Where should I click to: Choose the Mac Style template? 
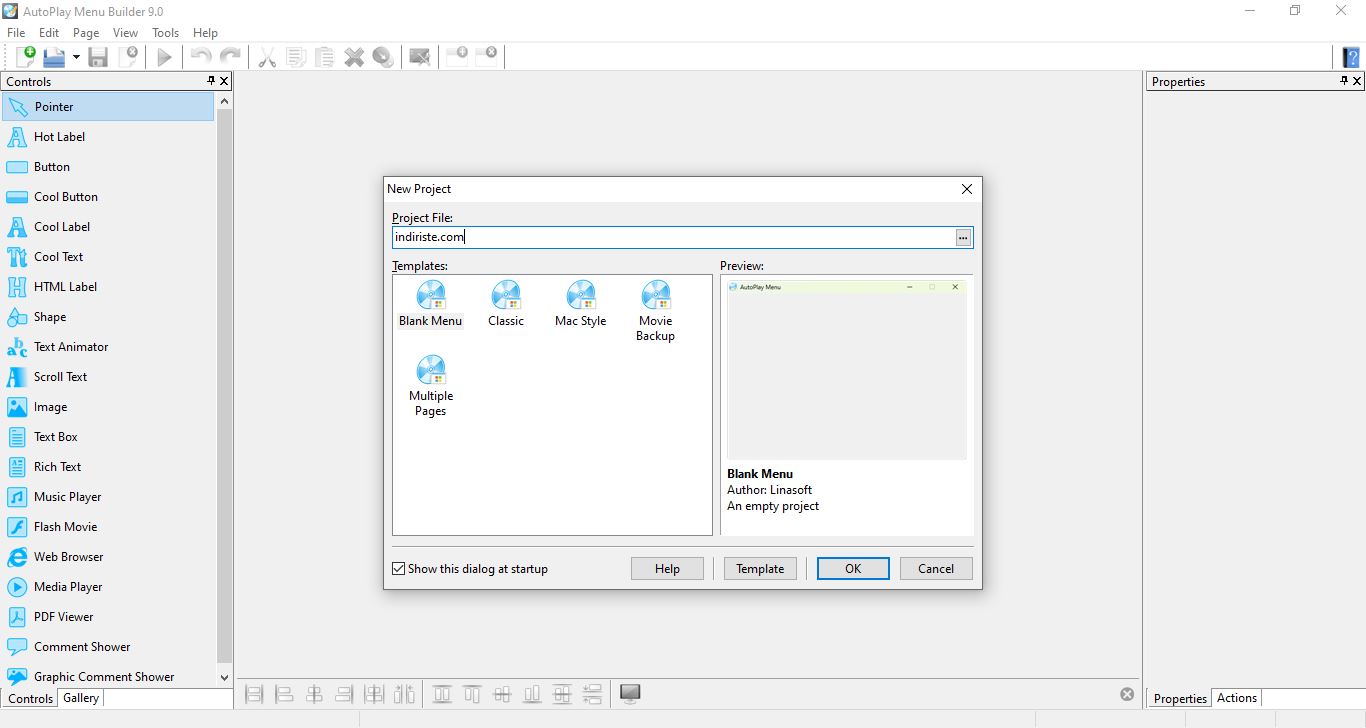point(581,304)
